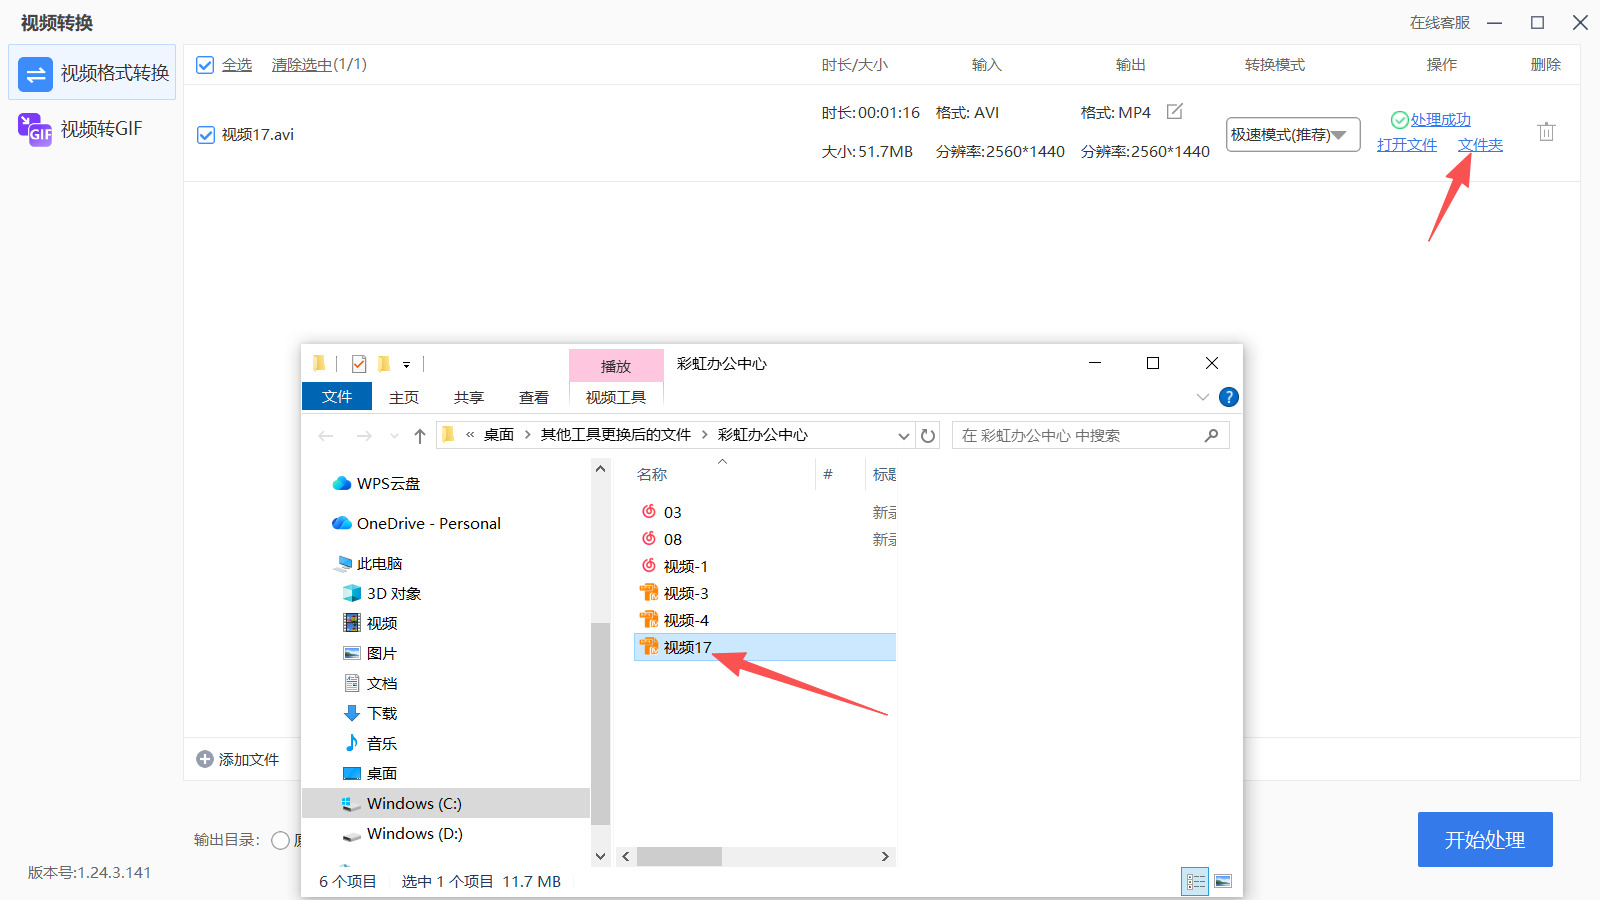Click the Explorer refresh button
Viewport: 1600px width, 900px height.
pos(928,435)
